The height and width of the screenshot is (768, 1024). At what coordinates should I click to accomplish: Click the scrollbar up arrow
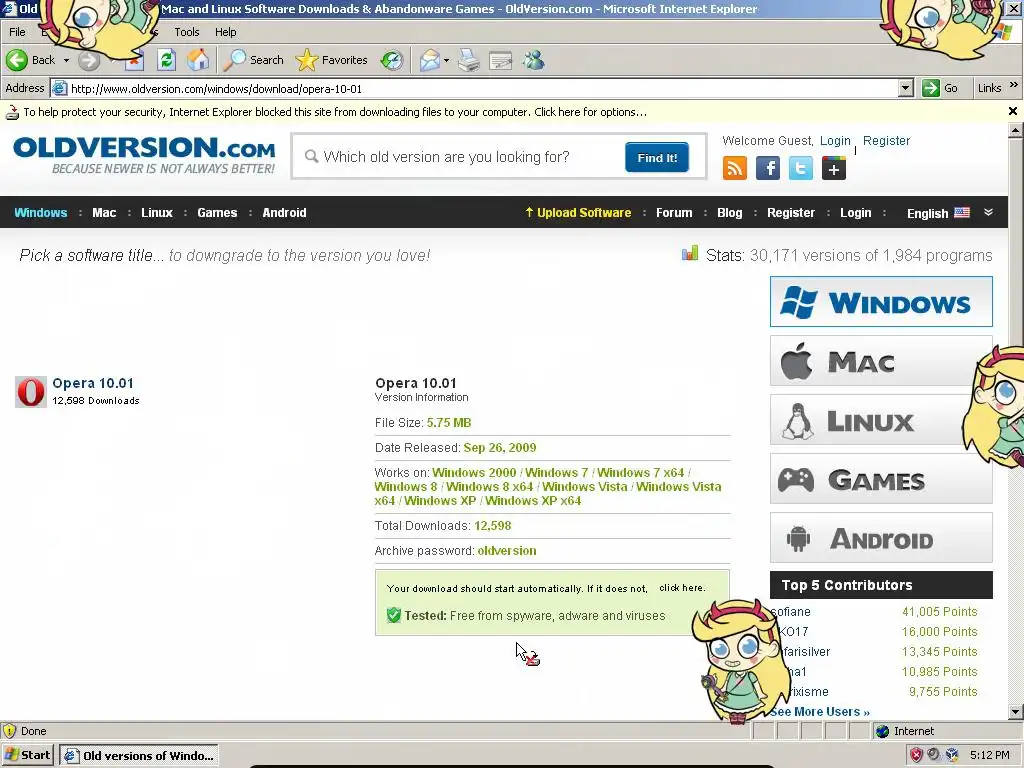(x=1015, y=131)
